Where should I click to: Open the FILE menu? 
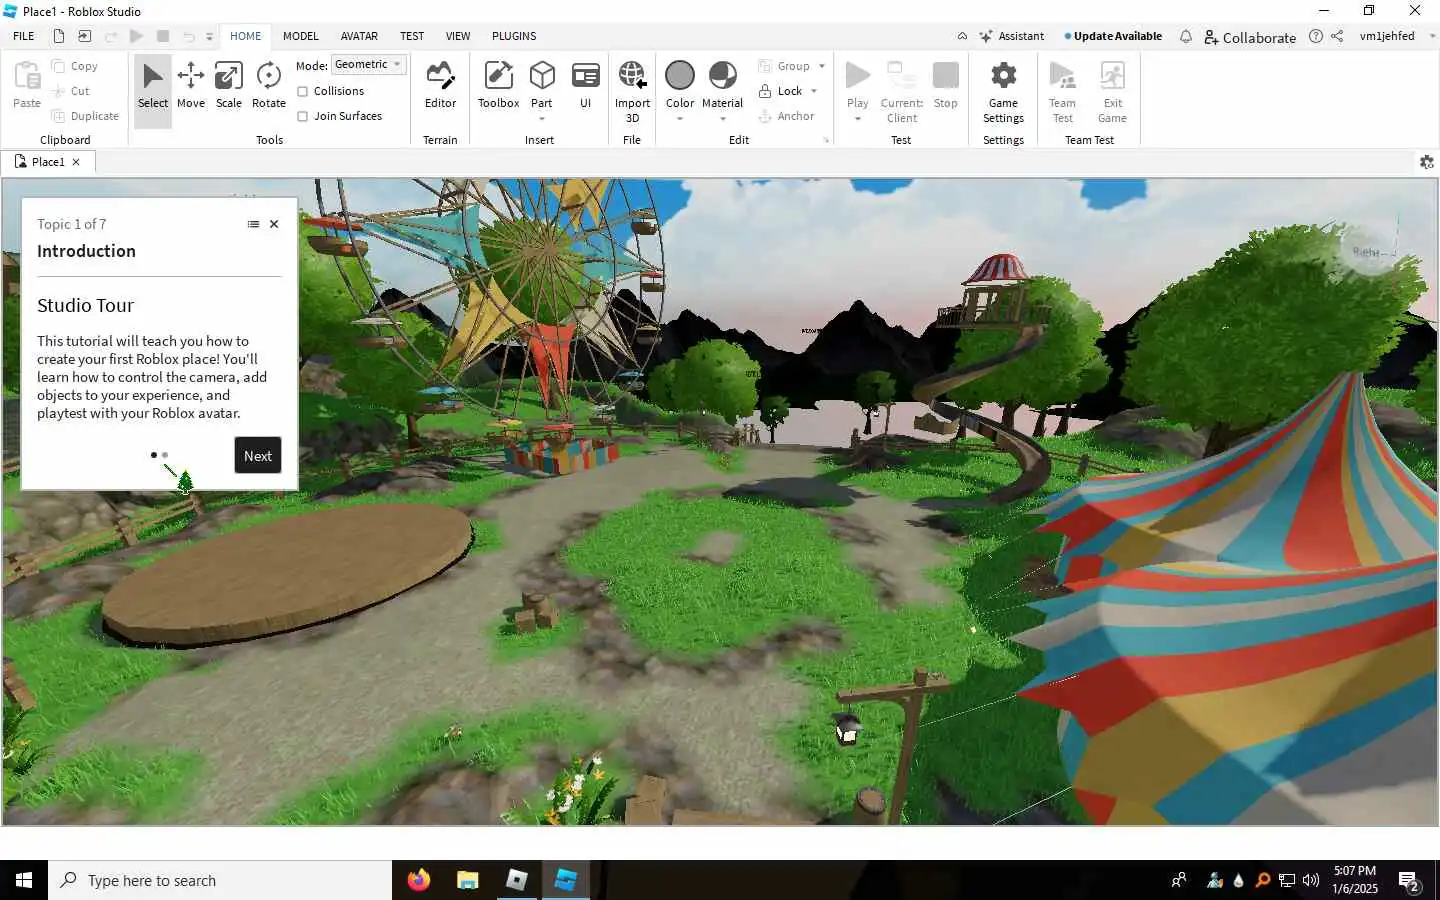tap(24, 36)
